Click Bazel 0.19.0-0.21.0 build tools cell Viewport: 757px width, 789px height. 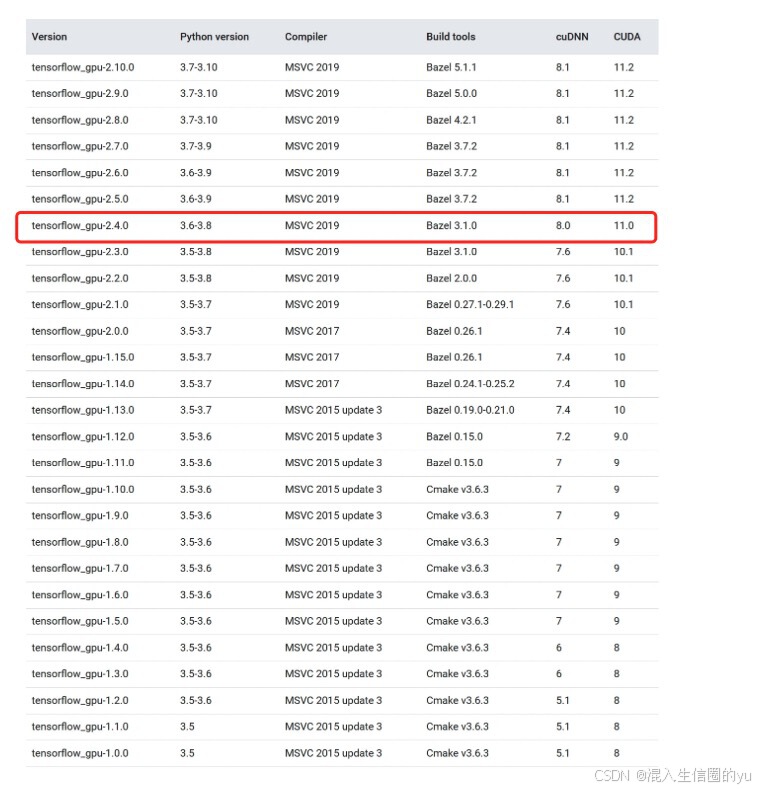[x=470, y=410]
